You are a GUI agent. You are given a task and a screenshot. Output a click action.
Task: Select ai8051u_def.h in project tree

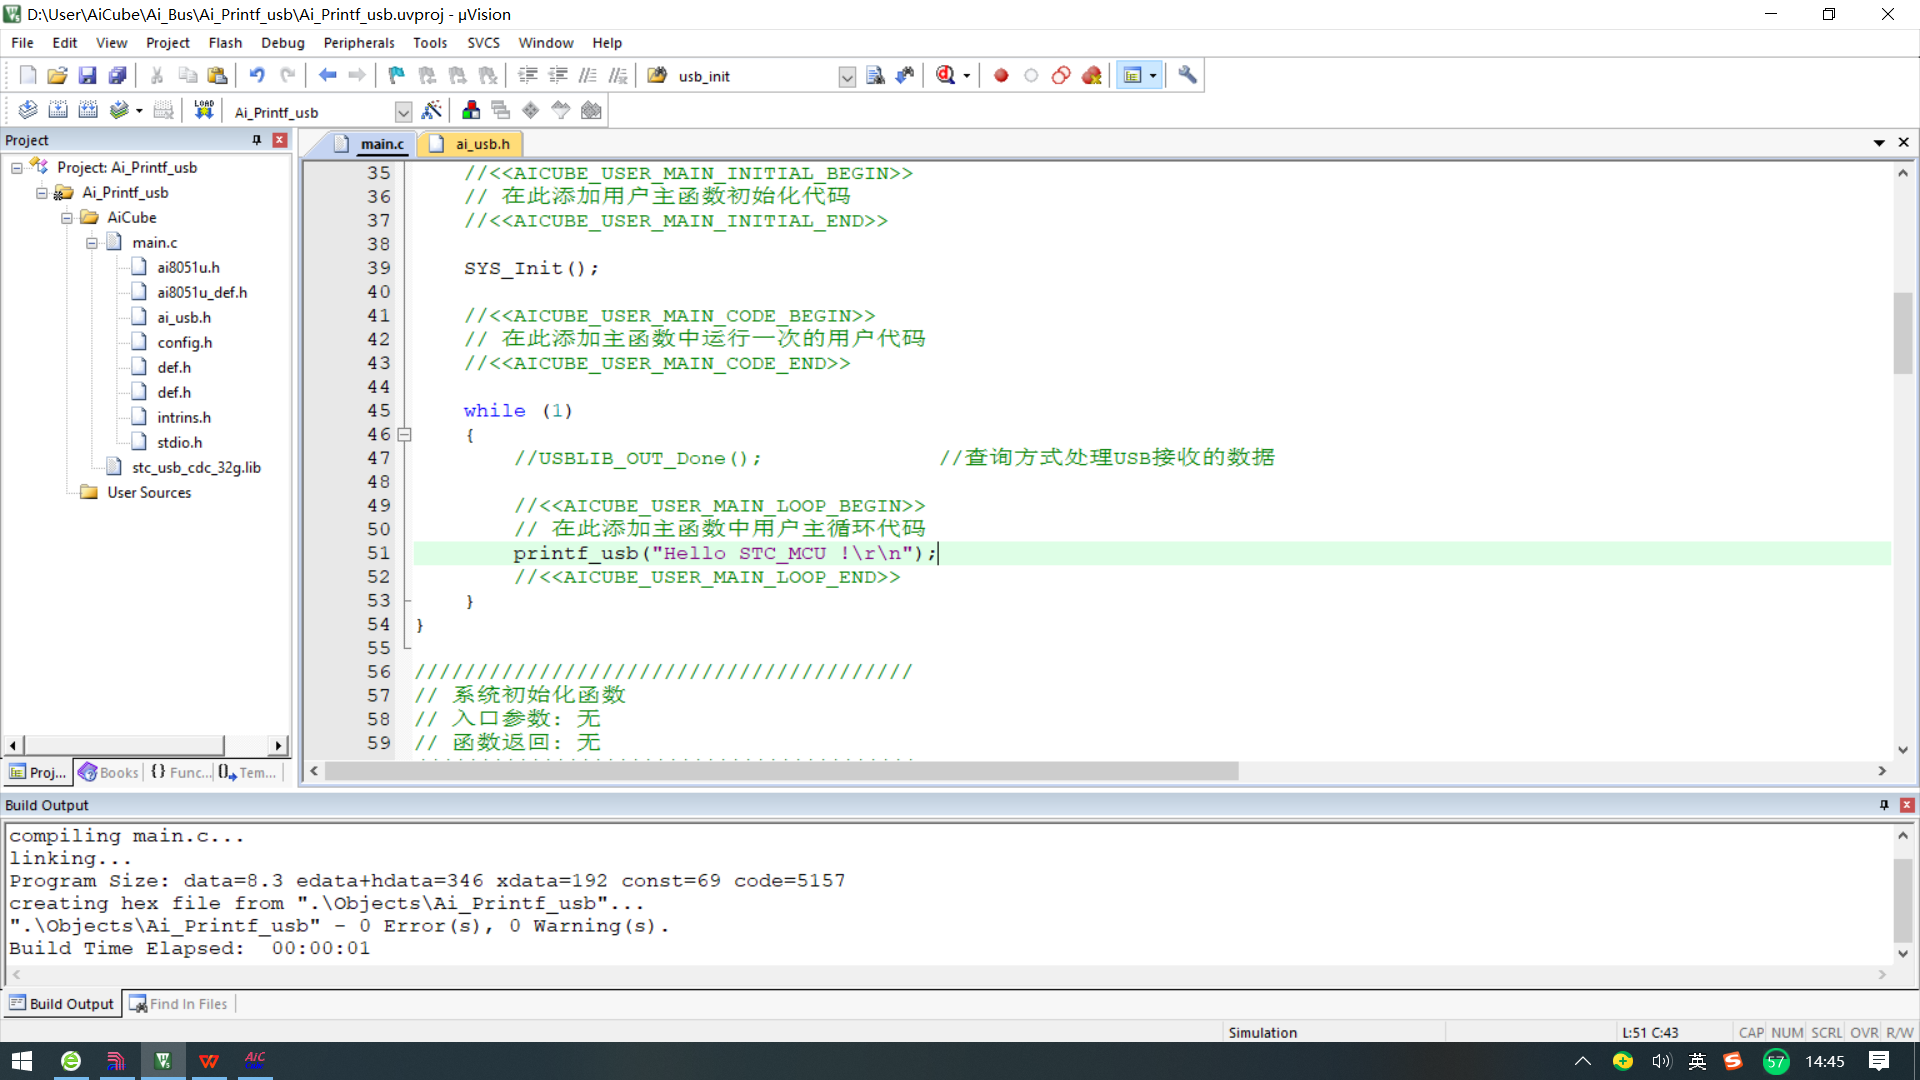(201, 293)
